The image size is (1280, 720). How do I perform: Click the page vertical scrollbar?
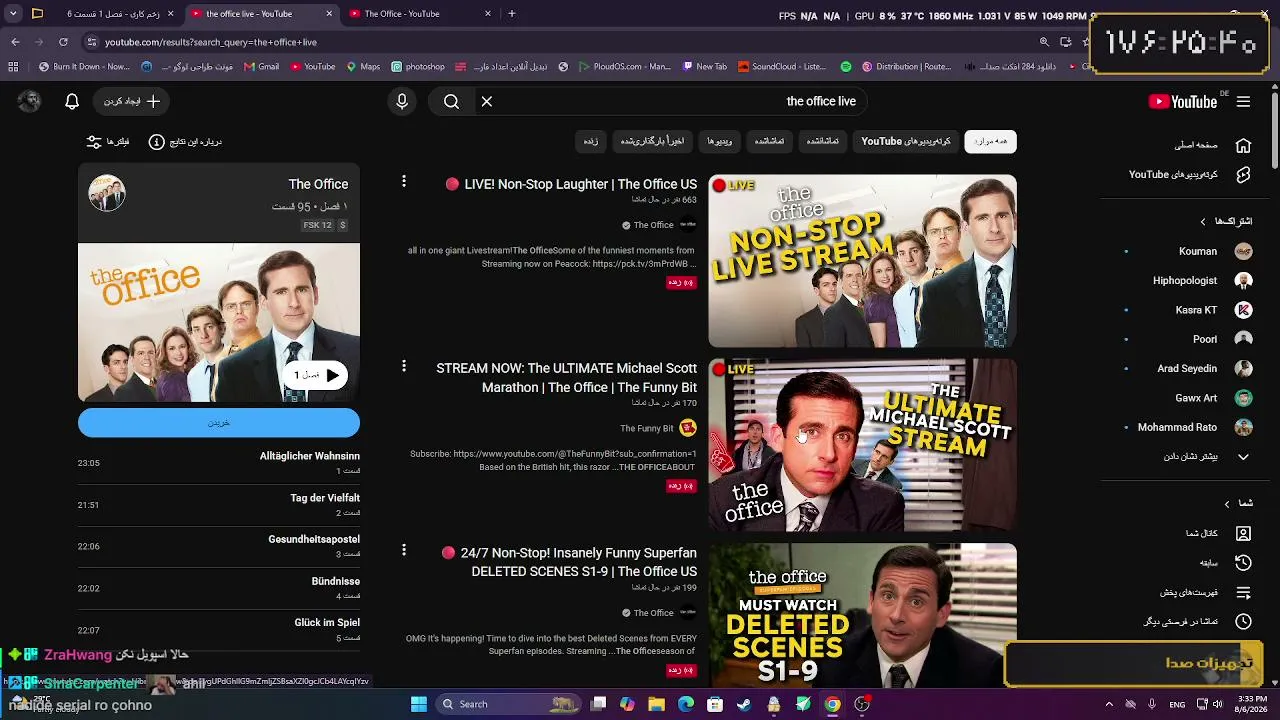[x=1275, y=130]
